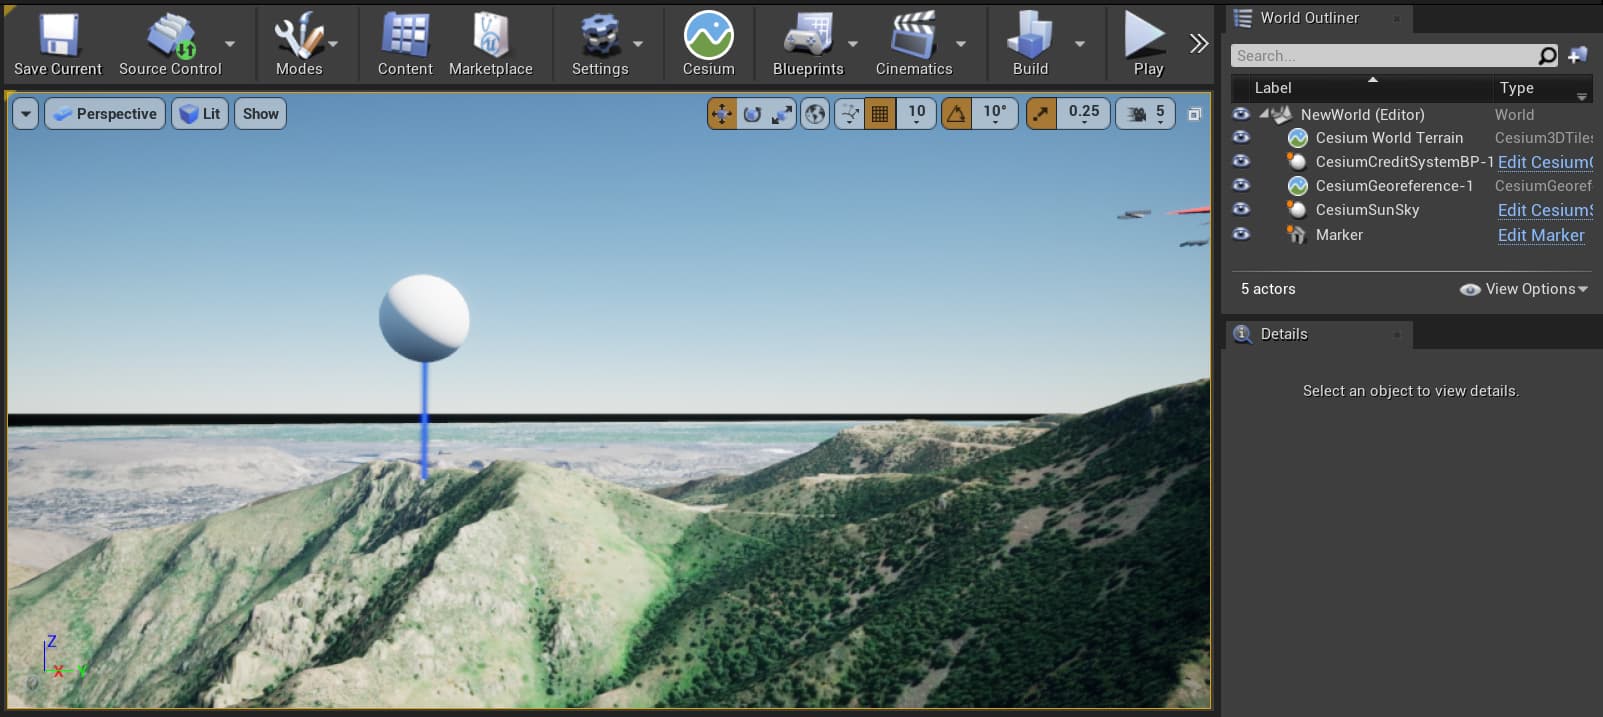This screenshot has width=1603, height=717.
Task: Select the Marker sphere in the viewport
Action: coord(424,318)
